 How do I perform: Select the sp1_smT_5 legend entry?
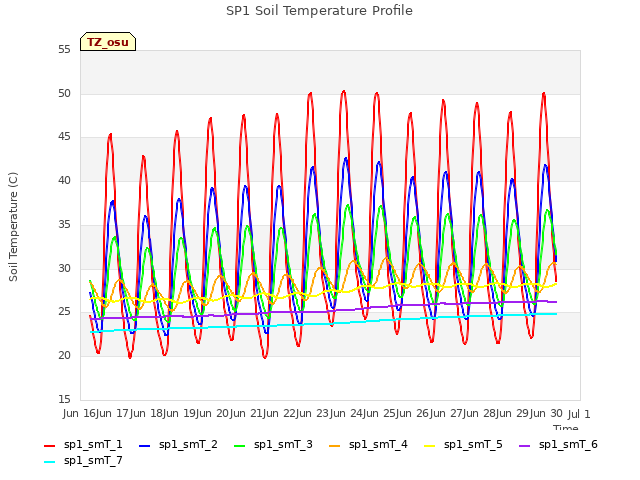click(x=463, y=444)
